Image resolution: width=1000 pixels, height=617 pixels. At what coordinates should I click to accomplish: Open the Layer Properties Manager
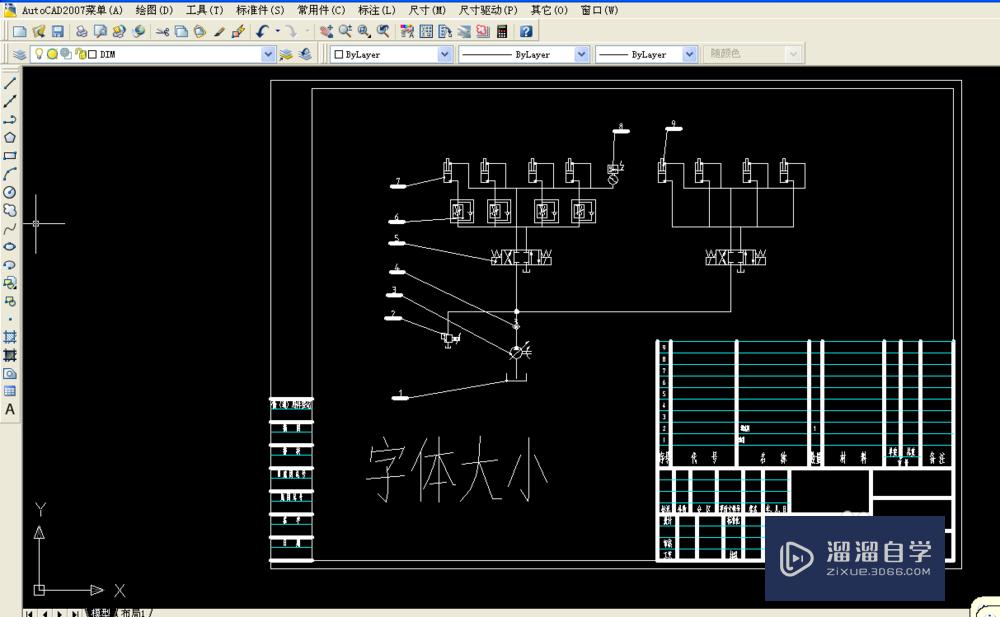(18, 54)
